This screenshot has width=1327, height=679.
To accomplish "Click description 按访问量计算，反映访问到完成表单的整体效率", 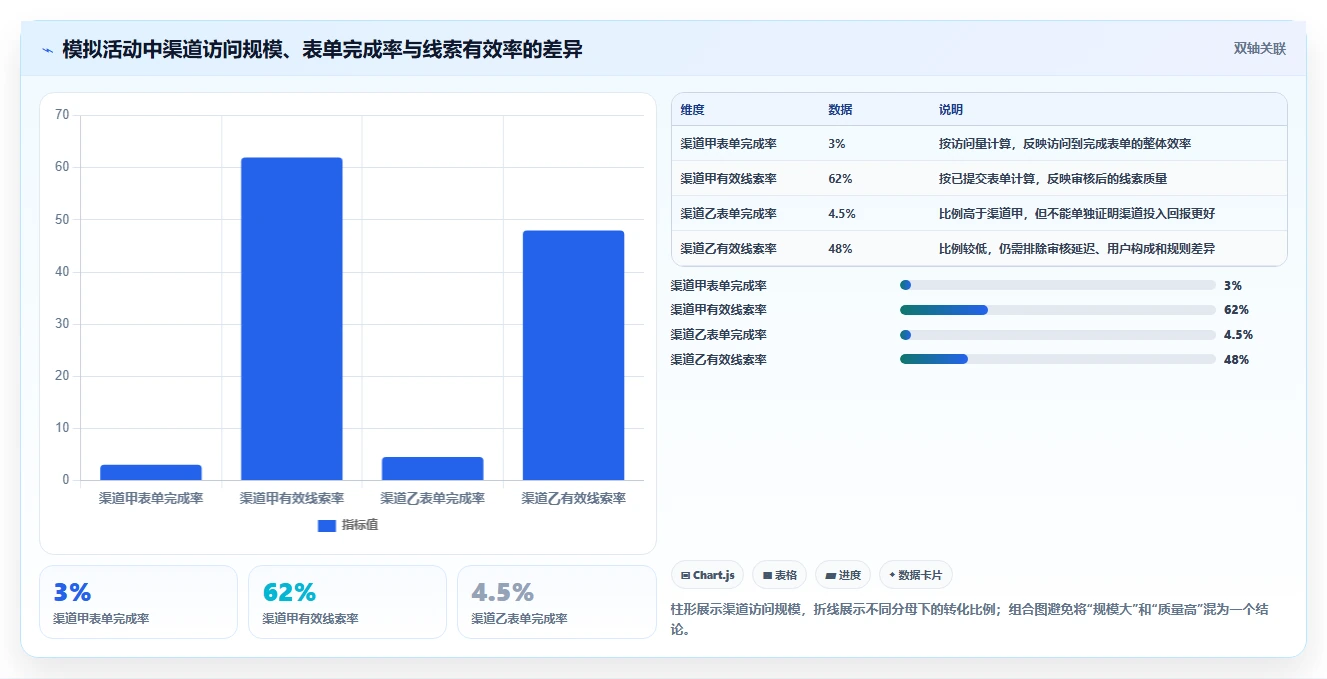I will [x=1065, y=144].
